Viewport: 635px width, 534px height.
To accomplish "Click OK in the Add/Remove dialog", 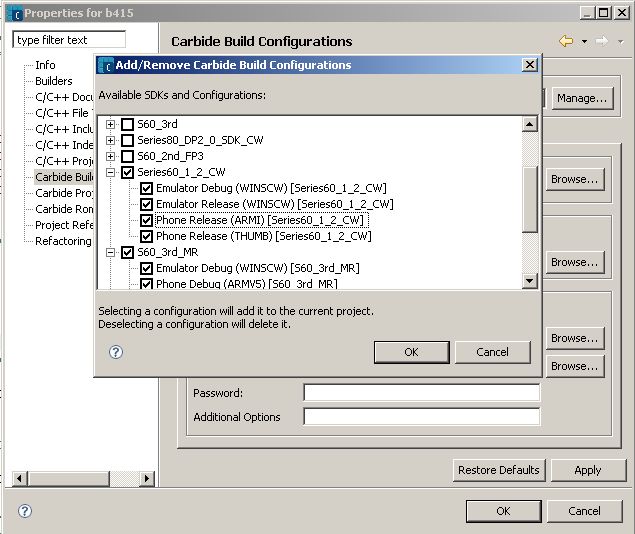I will (x=411, y=352).
